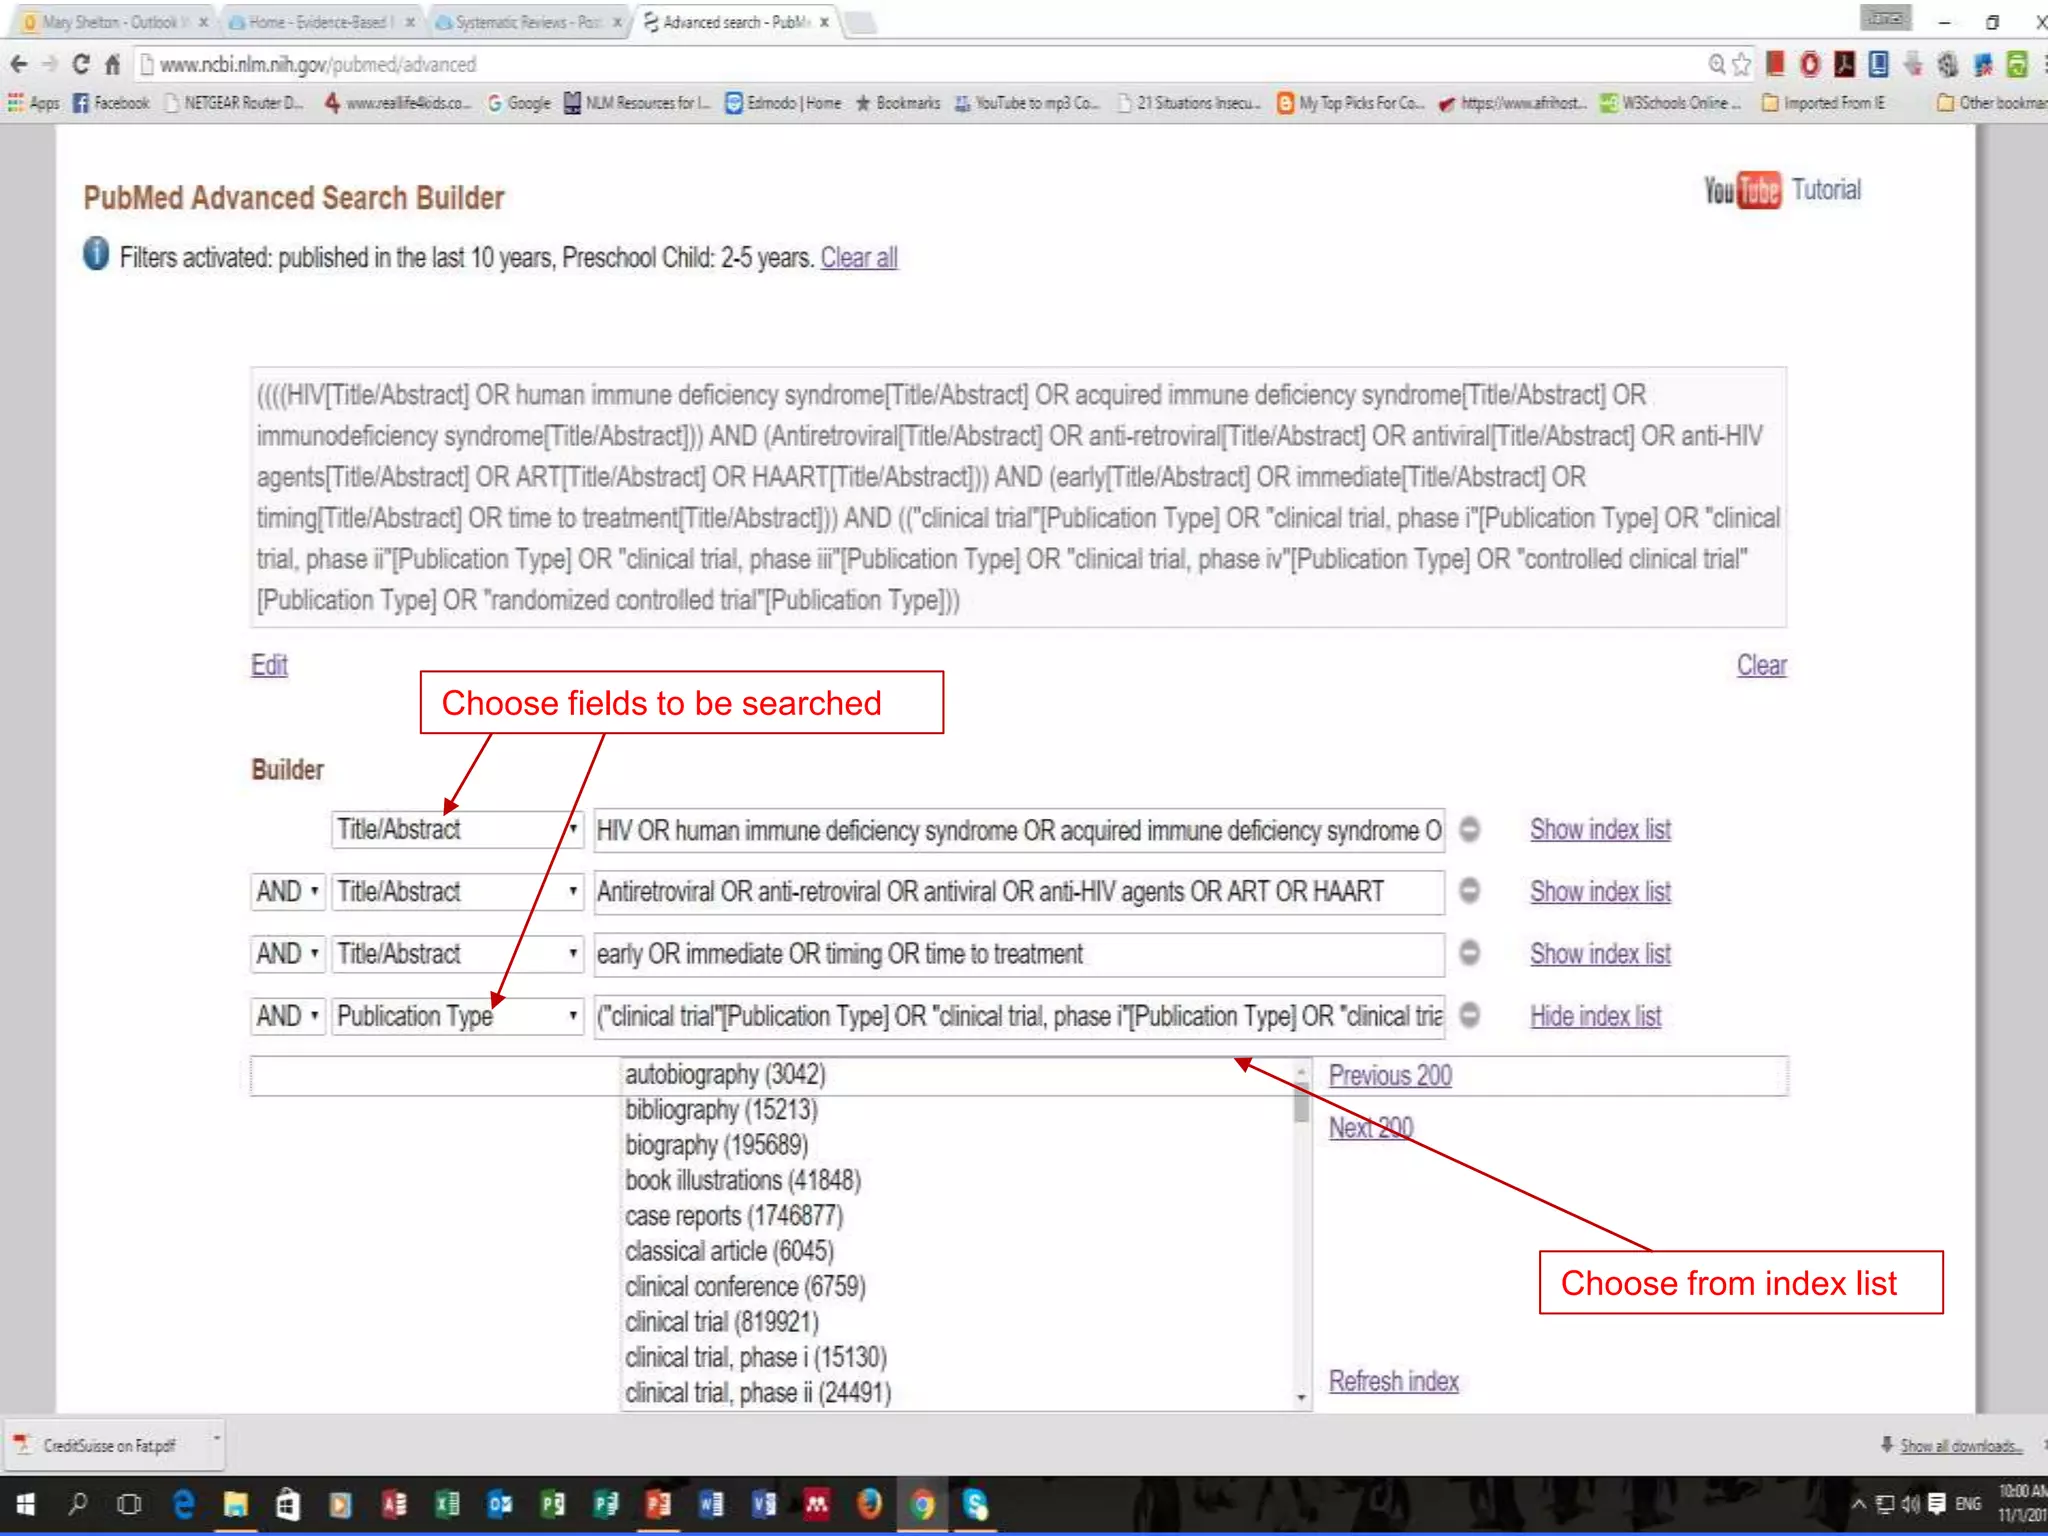
Task: Show index list for the HIV row
Action: (x=1600, y=830)
